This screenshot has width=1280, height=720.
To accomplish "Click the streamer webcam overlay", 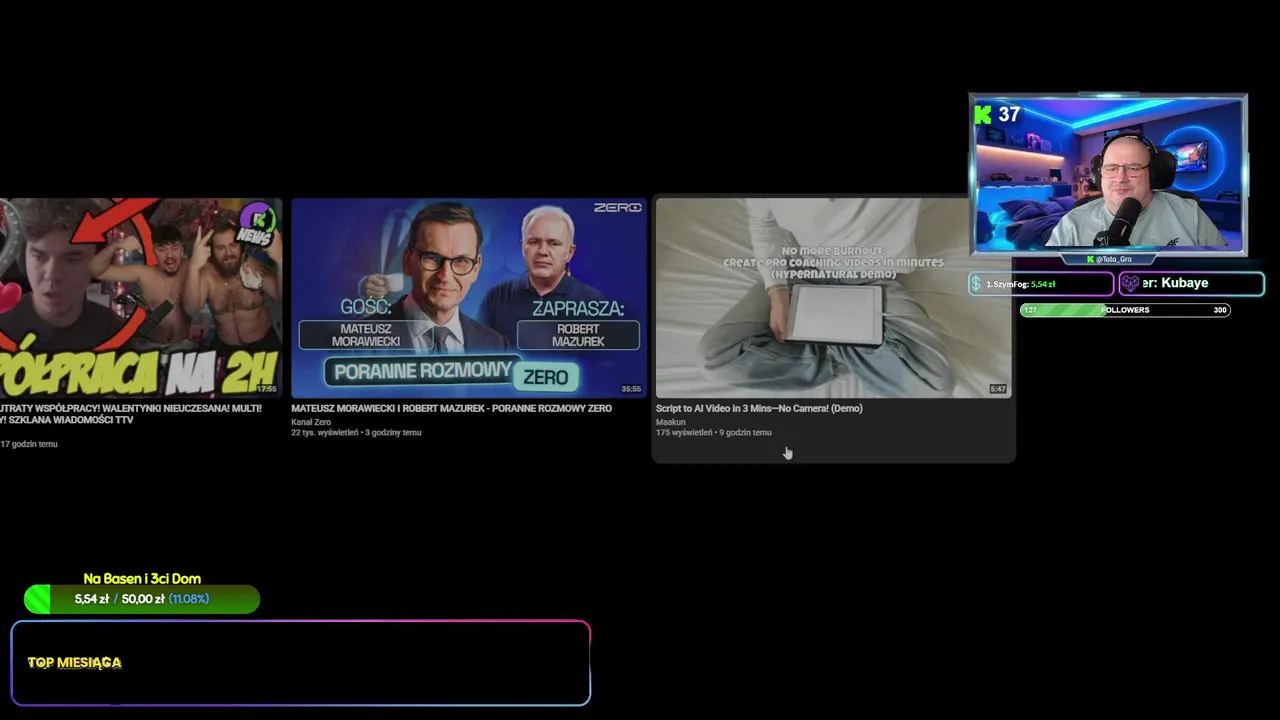I will (1108, 174).
